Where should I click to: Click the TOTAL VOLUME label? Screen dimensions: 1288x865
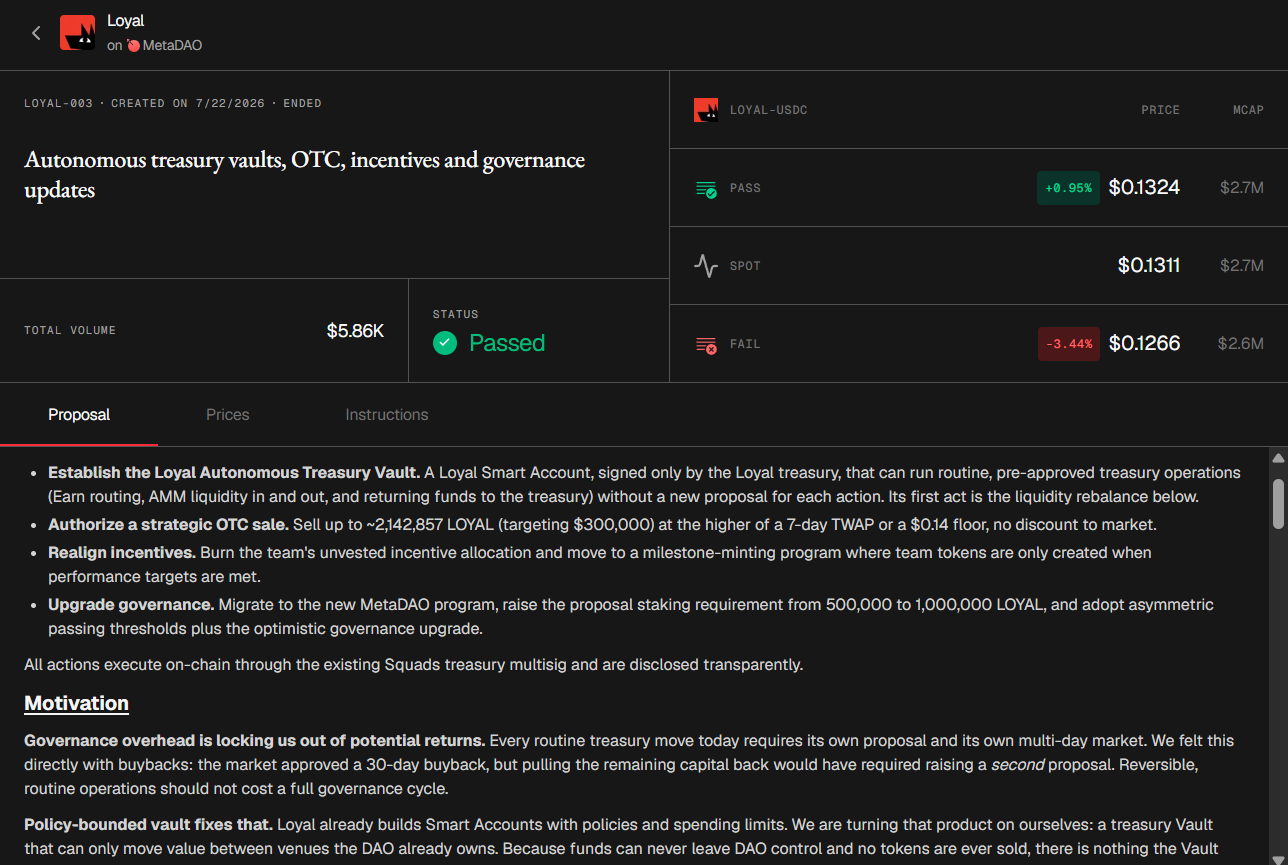click(70, 330)
